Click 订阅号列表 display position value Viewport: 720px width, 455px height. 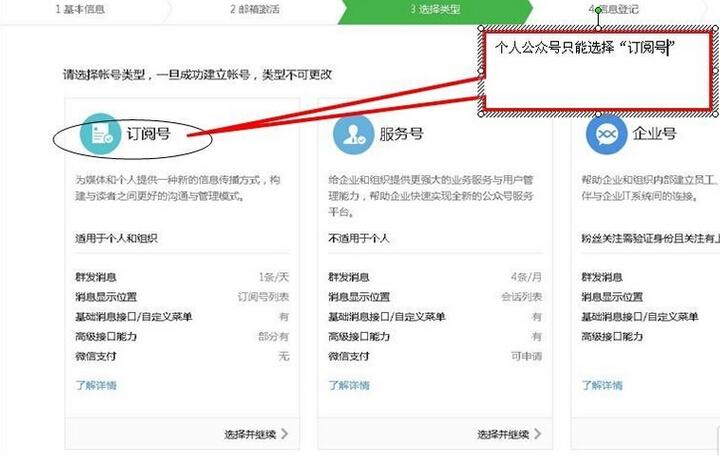point(263,297)
